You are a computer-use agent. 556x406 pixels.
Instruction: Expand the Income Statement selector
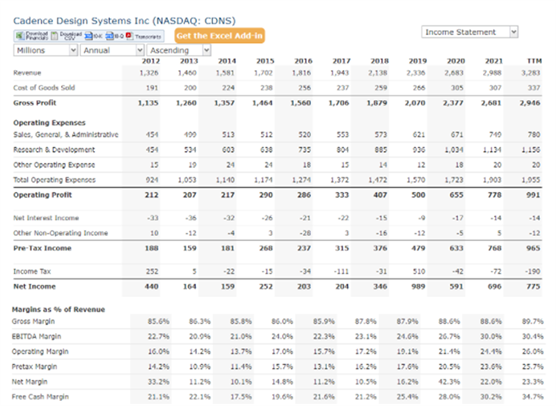click(470, 32)
